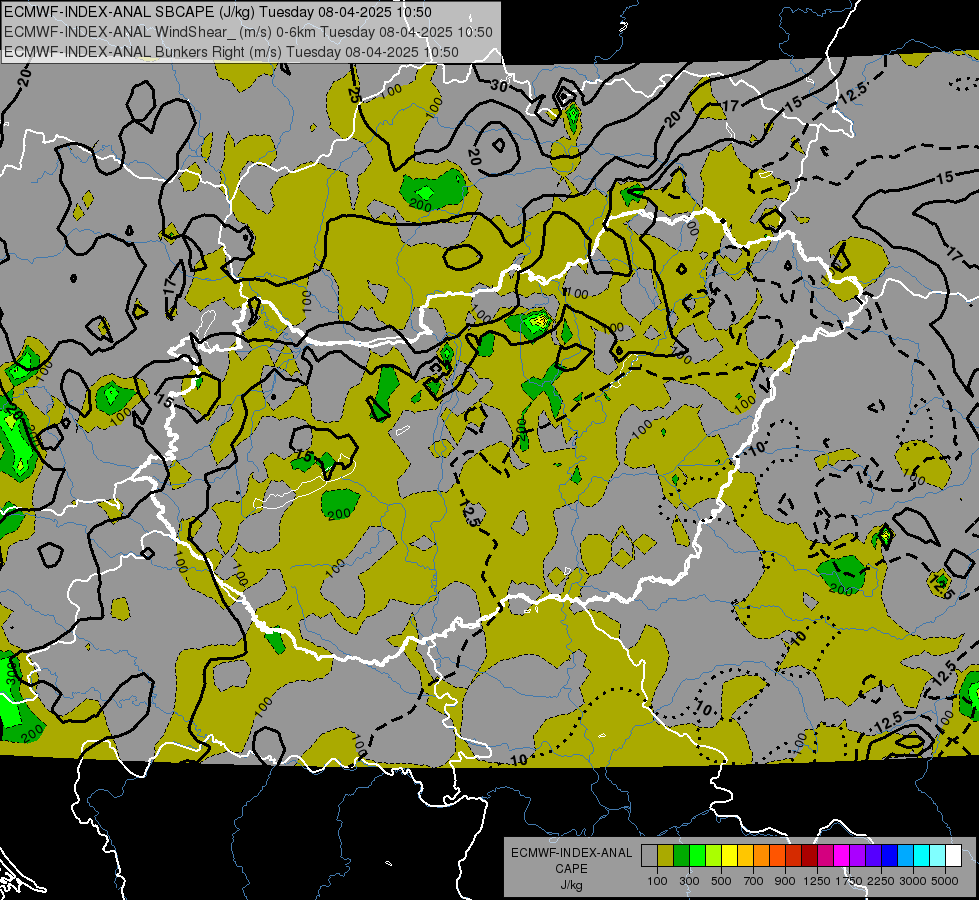Click the ECMWF-INDEX-ANAL label in legend
The width and height of the screenshot is (979, 900).
point(571,853)
